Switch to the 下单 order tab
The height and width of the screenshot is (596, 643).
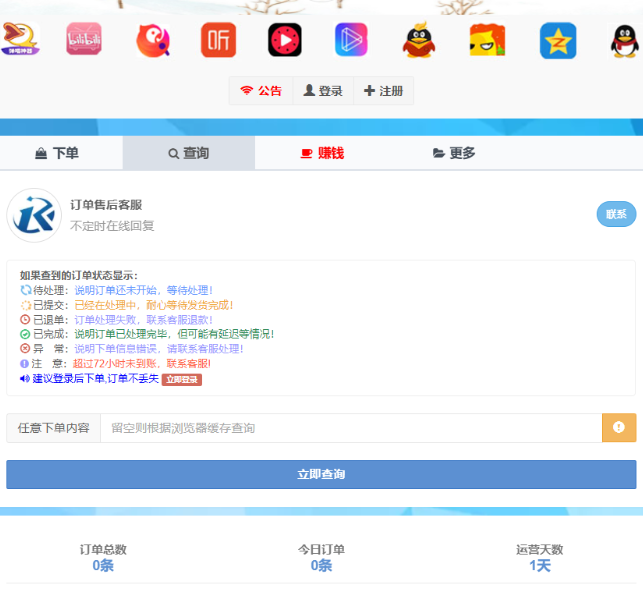tap(57, 153)
